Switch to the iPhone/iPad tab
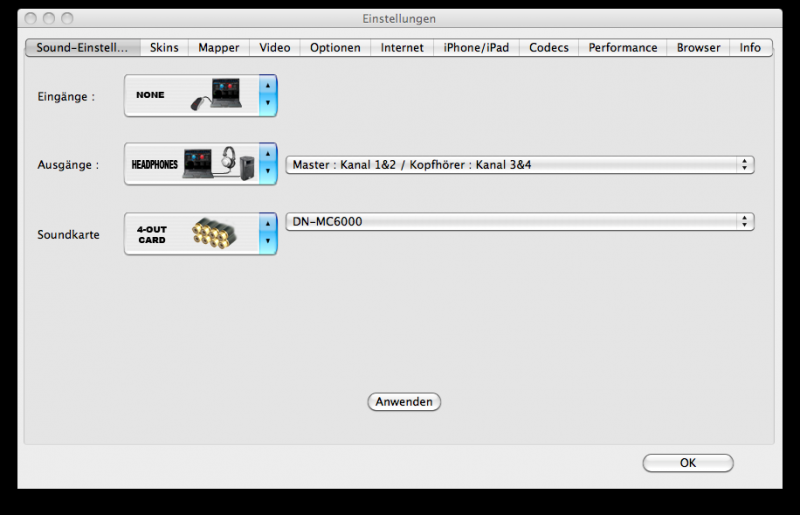This screenshot has width=800, height=515. [476, 47]
